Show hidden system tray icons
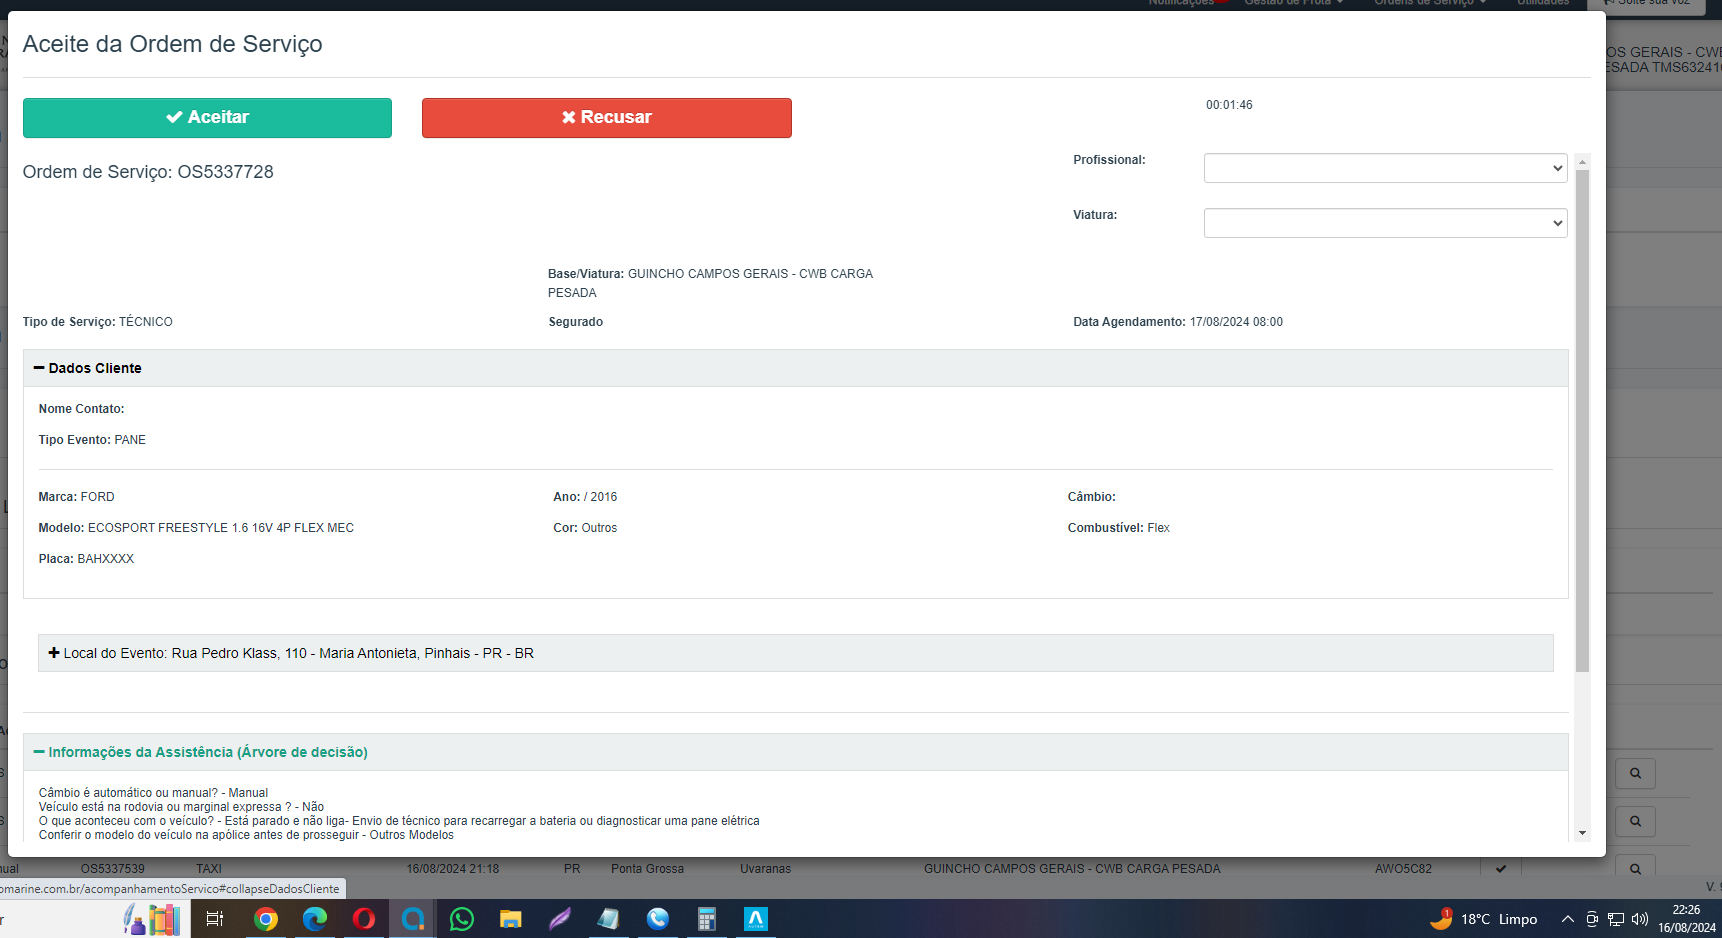Viewport: 1722px width, 938px height. (1567, 919)
